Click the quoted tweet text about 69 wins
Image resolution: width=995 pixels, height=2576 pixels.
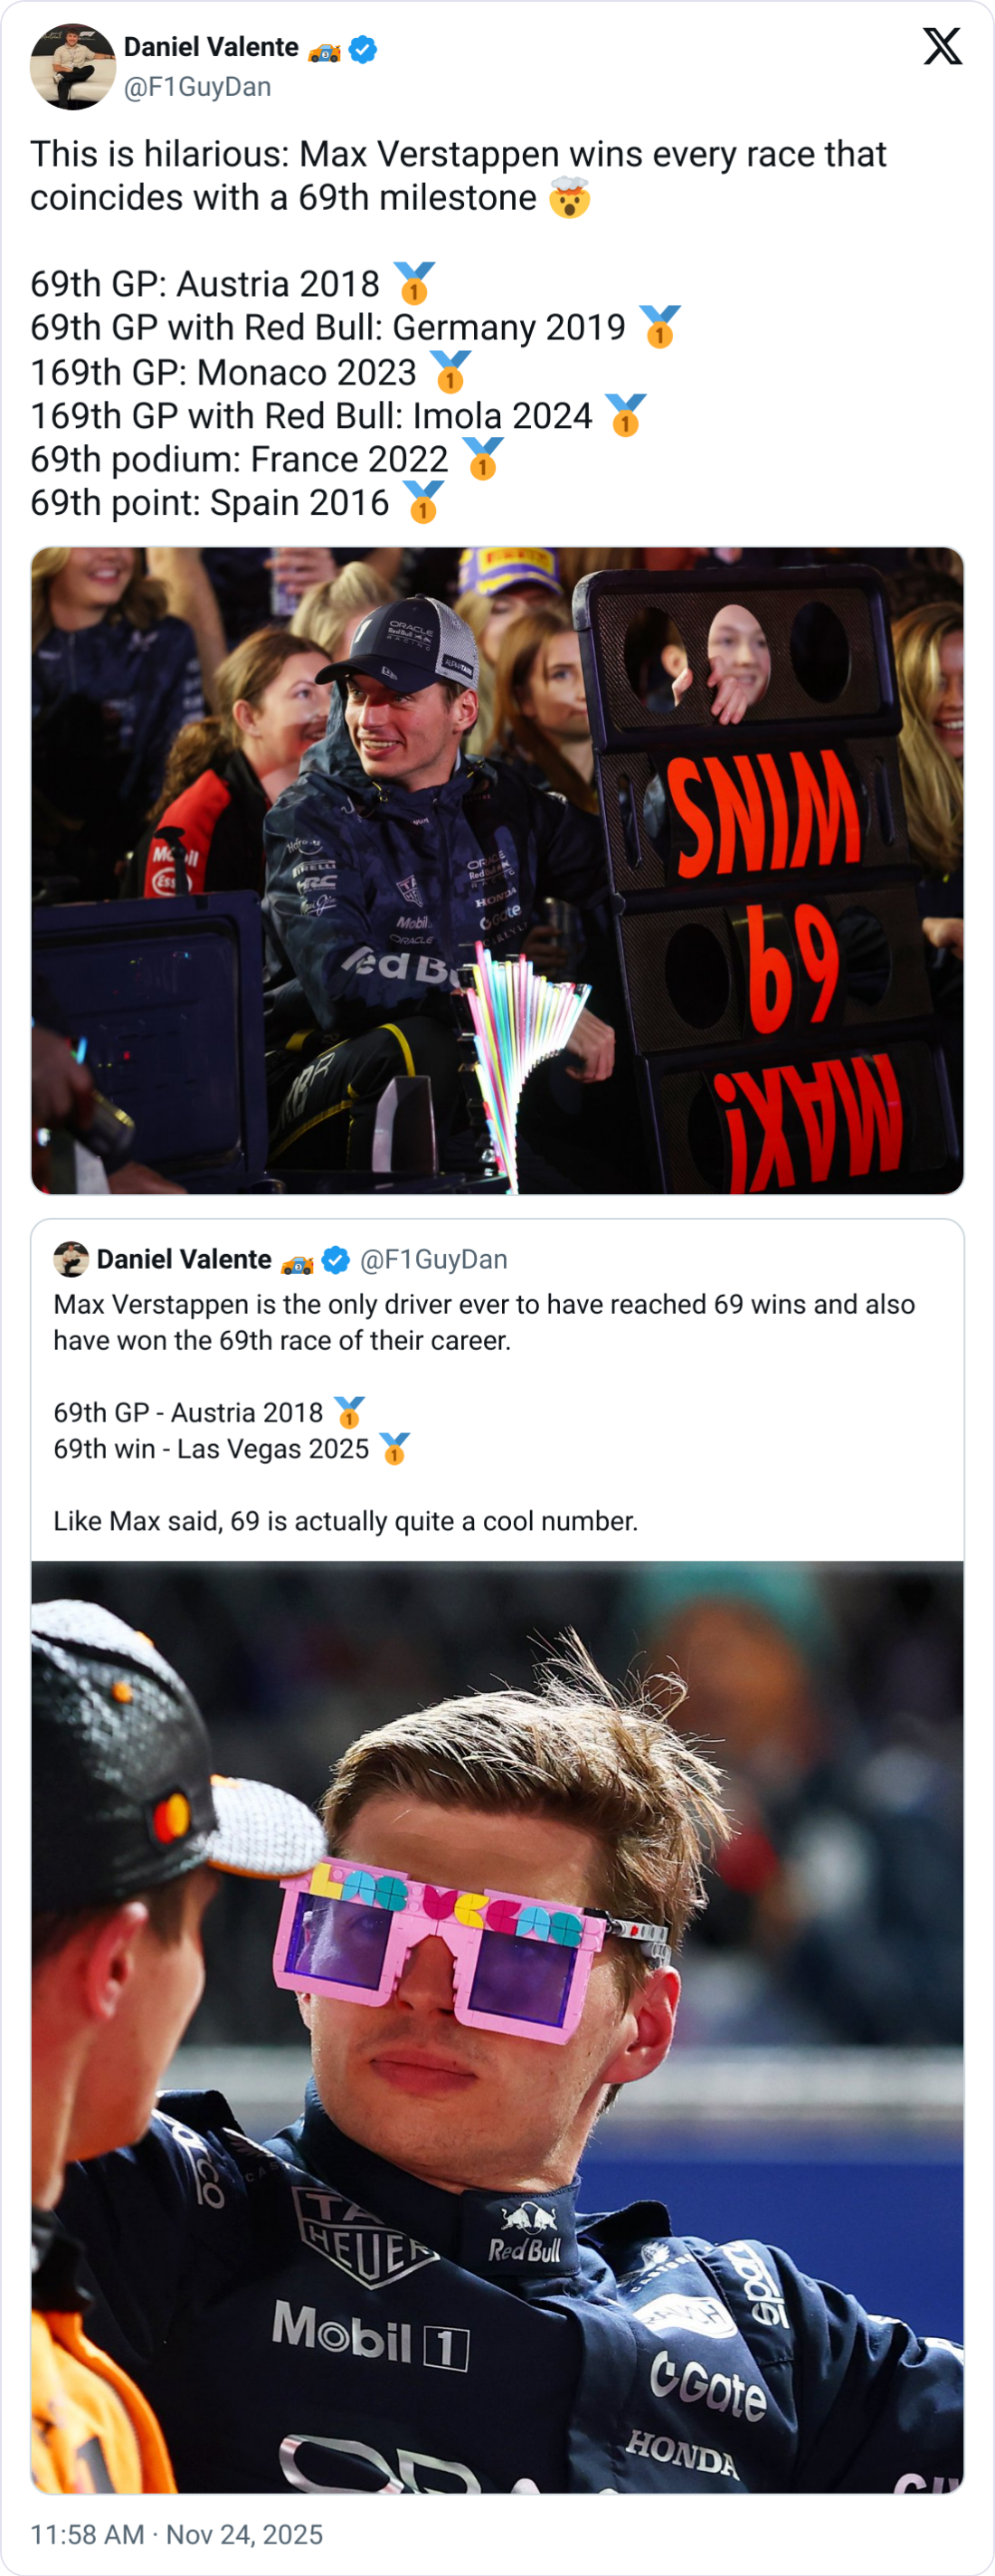coord(484,1322)
